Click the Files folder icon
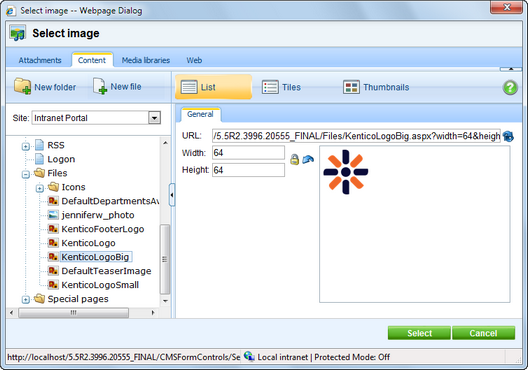This screenshot has width=528, height=370. pos(40,173)
